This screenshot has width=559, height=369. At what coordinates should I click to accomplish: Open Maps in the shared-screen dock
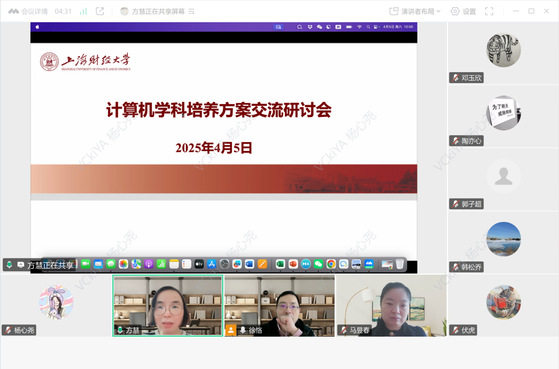(136, 264)
